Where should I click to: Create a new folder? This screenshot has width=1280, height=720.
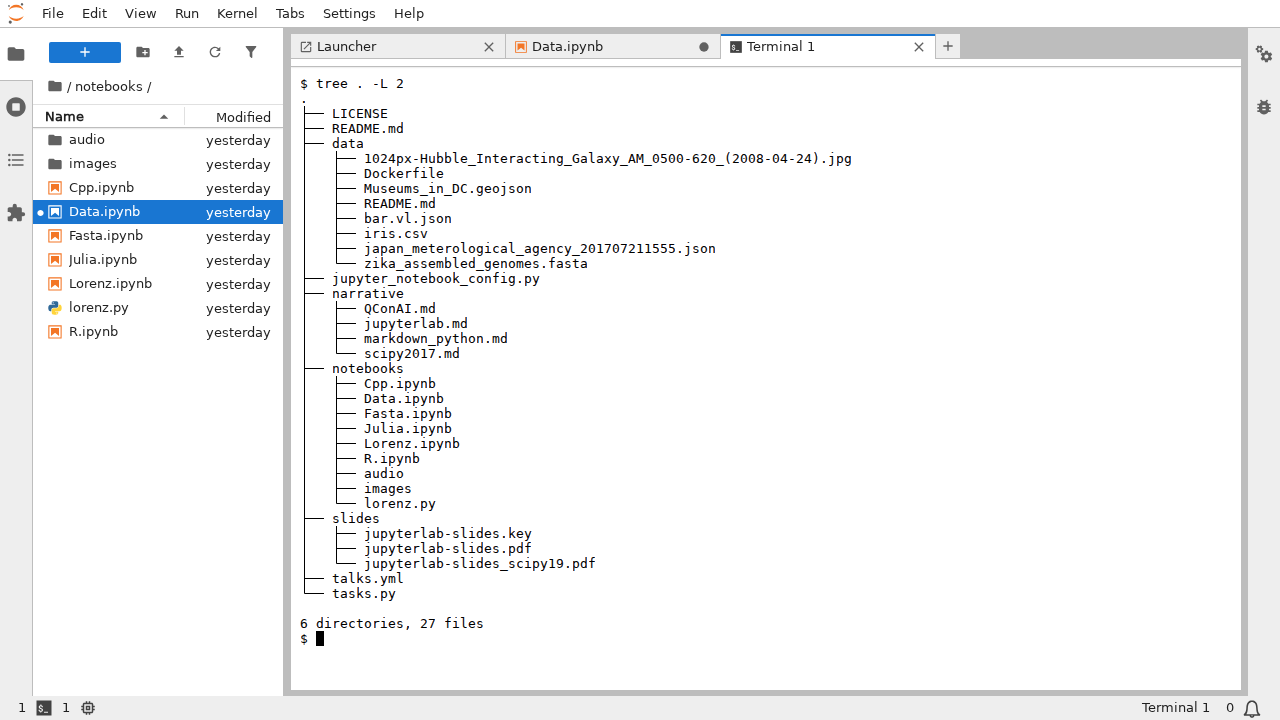(143, 52)
